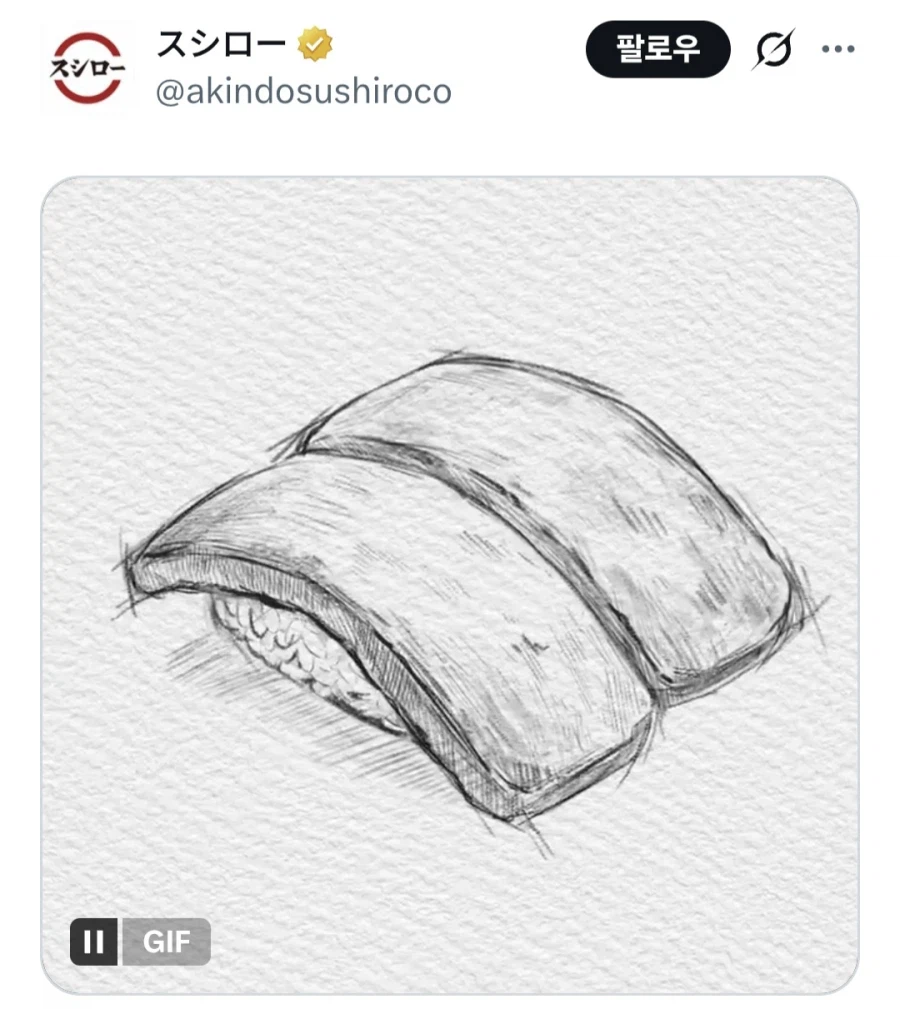Pause the playing GIF
Image resolution: width=900 pixels, height=1009 pixels.
[x=94, y=941]
